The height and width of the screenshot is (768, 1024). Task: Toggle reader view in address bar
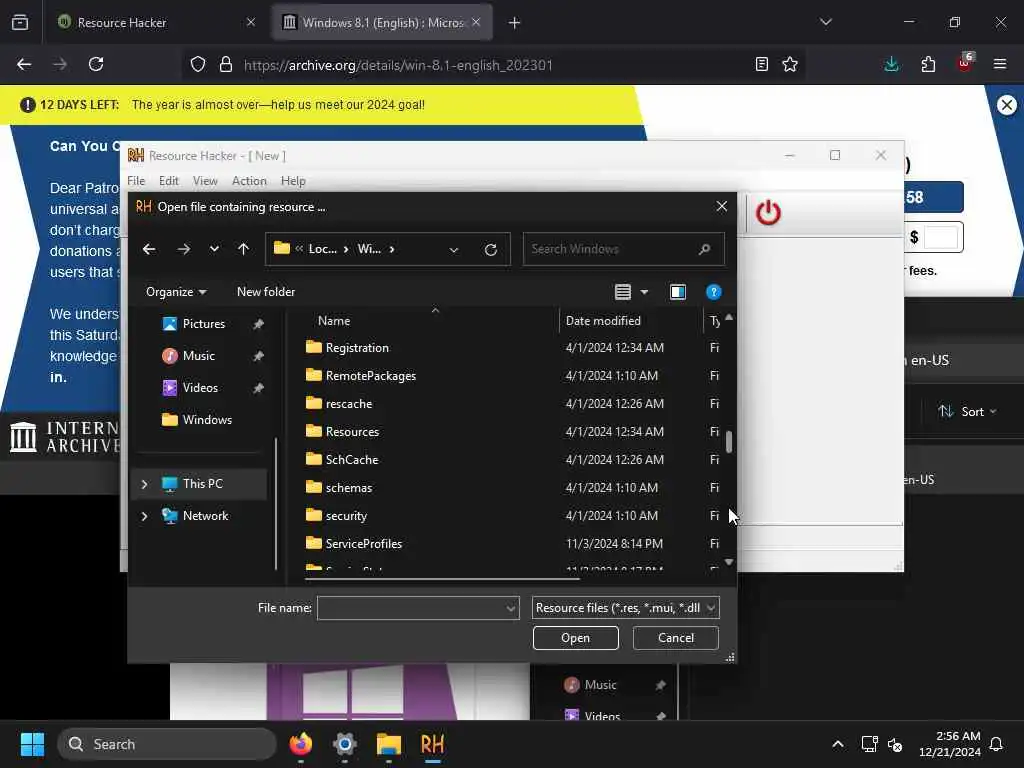(761, 64)
